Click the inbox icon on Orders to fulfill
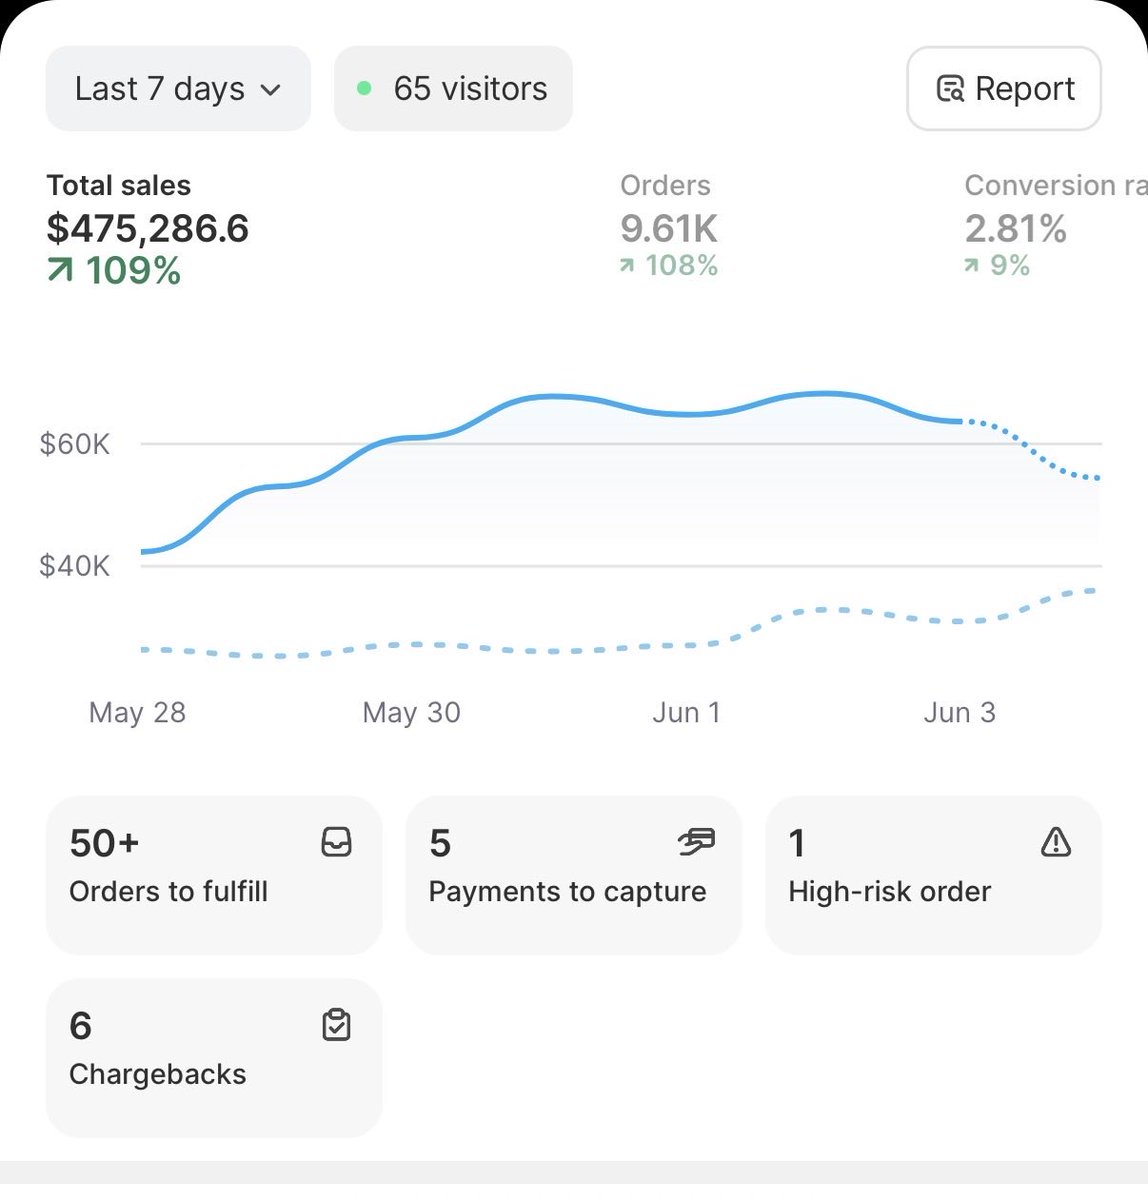 (336, 843)
